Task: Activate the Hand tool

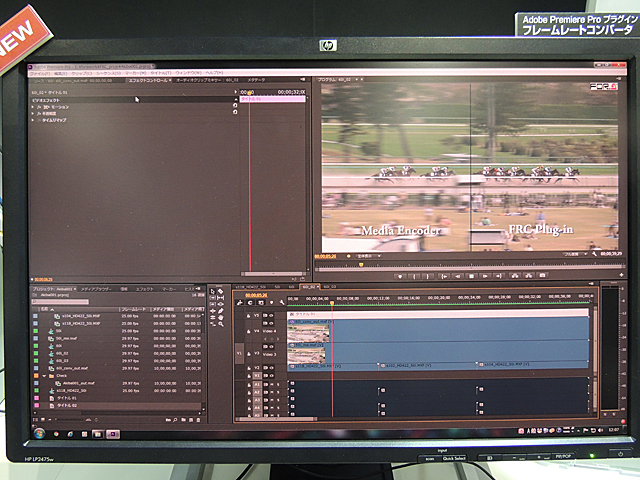Action: (220, 318)
